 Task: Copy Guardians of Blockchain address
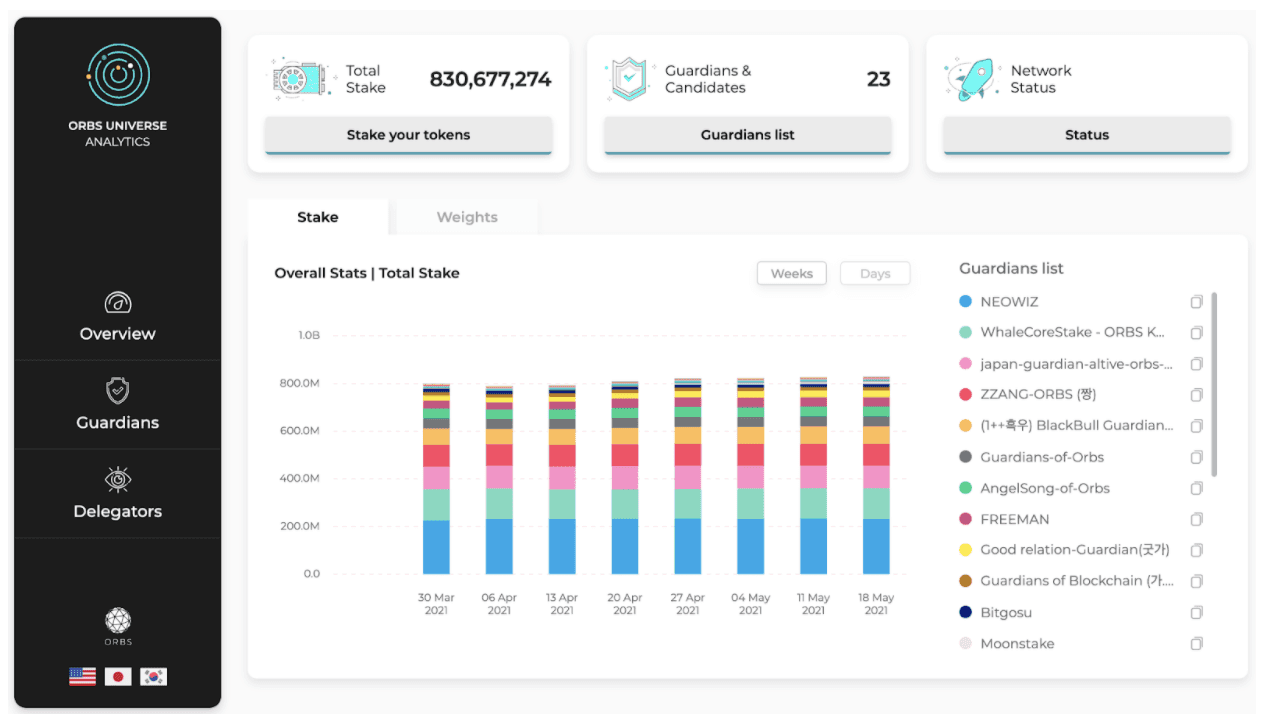1196,581
